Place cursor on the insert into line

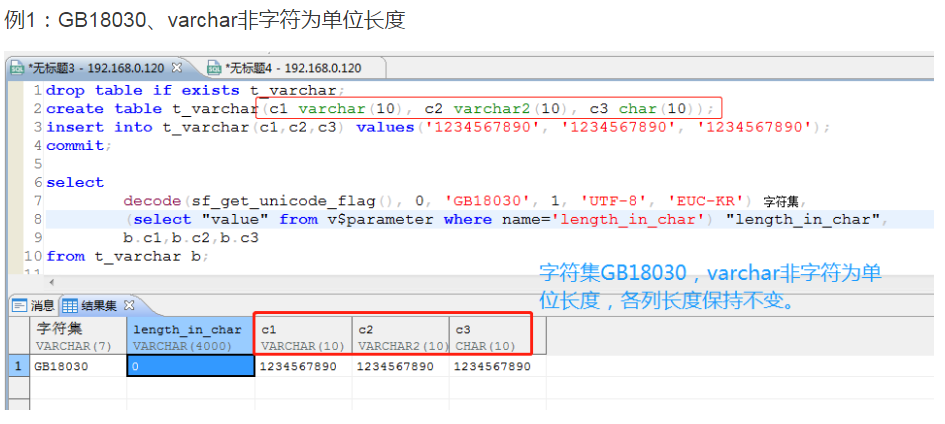pos(438,128)
